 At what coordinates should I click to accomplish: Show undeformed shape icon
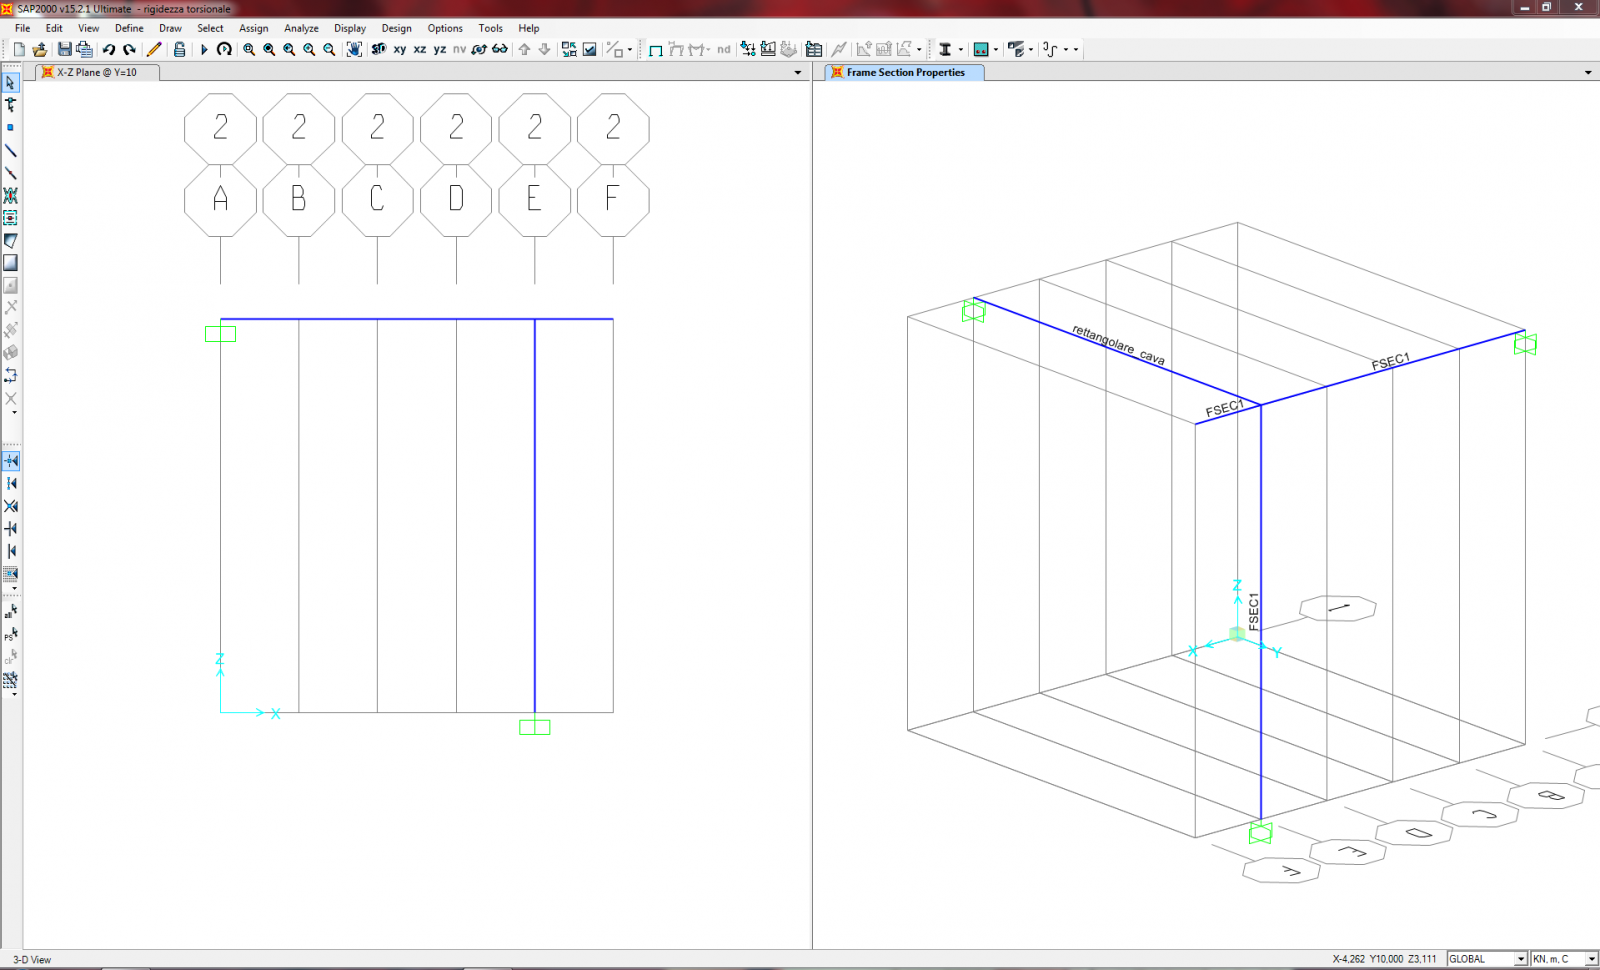click(x=656, y=49)
